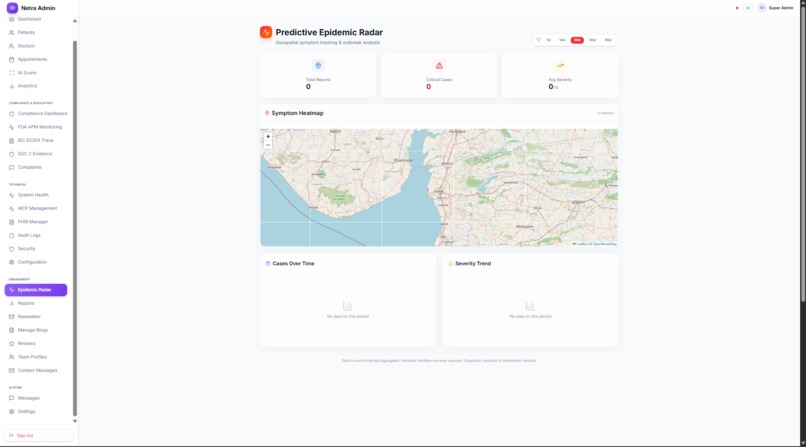Select the 7d time range
Viewport: 806px width, 447px height.
pyautogui.click(x=548, y=40)
